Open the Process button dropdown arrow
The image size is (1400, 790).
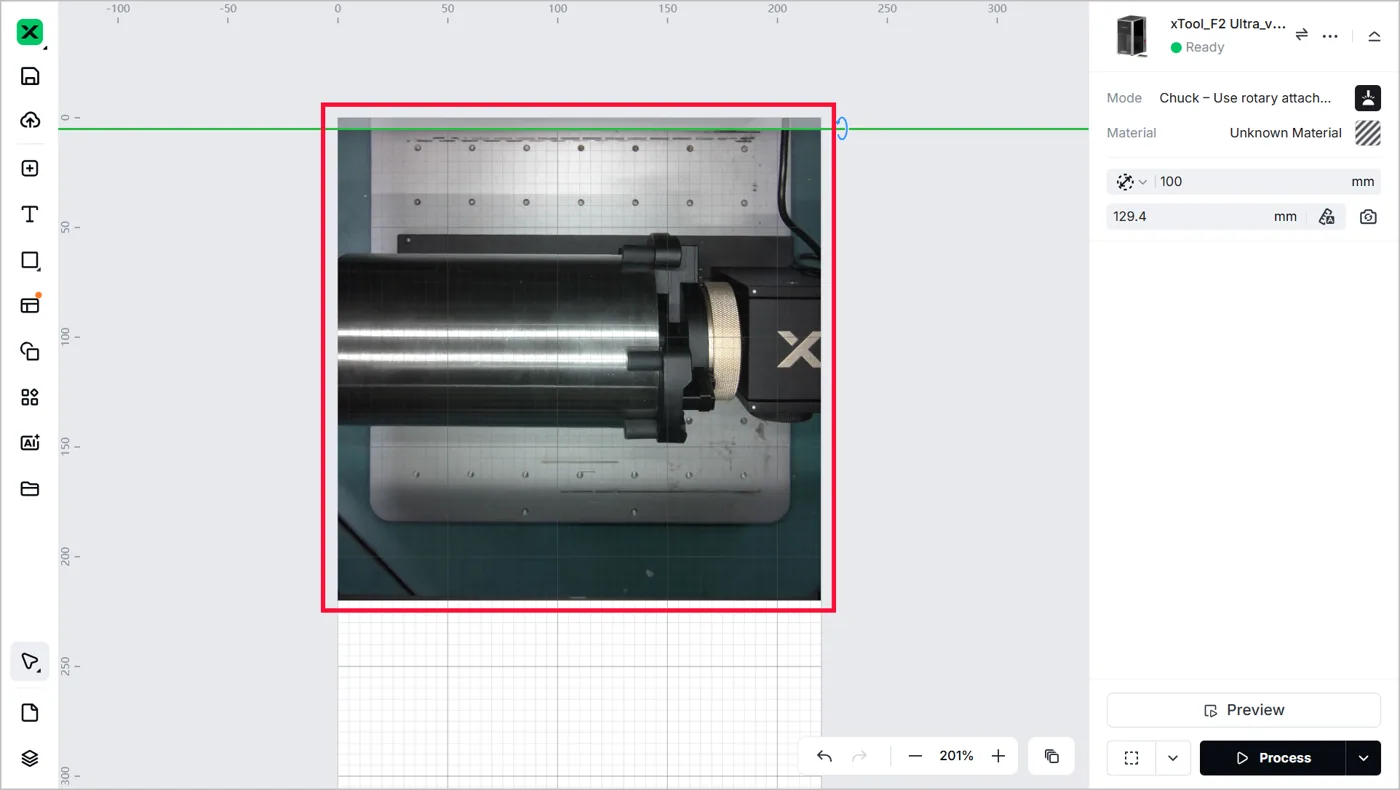pyautogui.click(x=1364, y=758)
